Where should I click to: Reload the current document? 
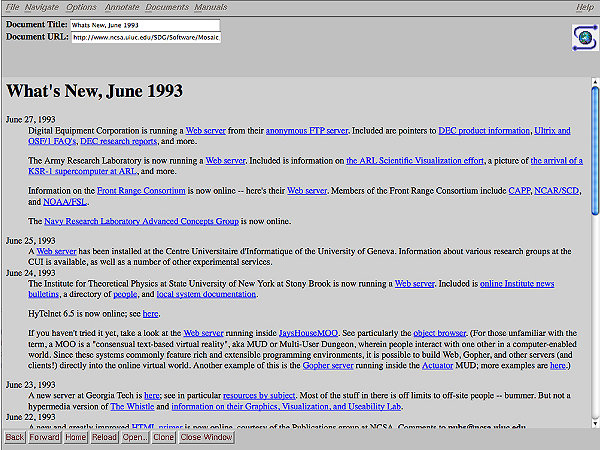[x=104, y=437]
